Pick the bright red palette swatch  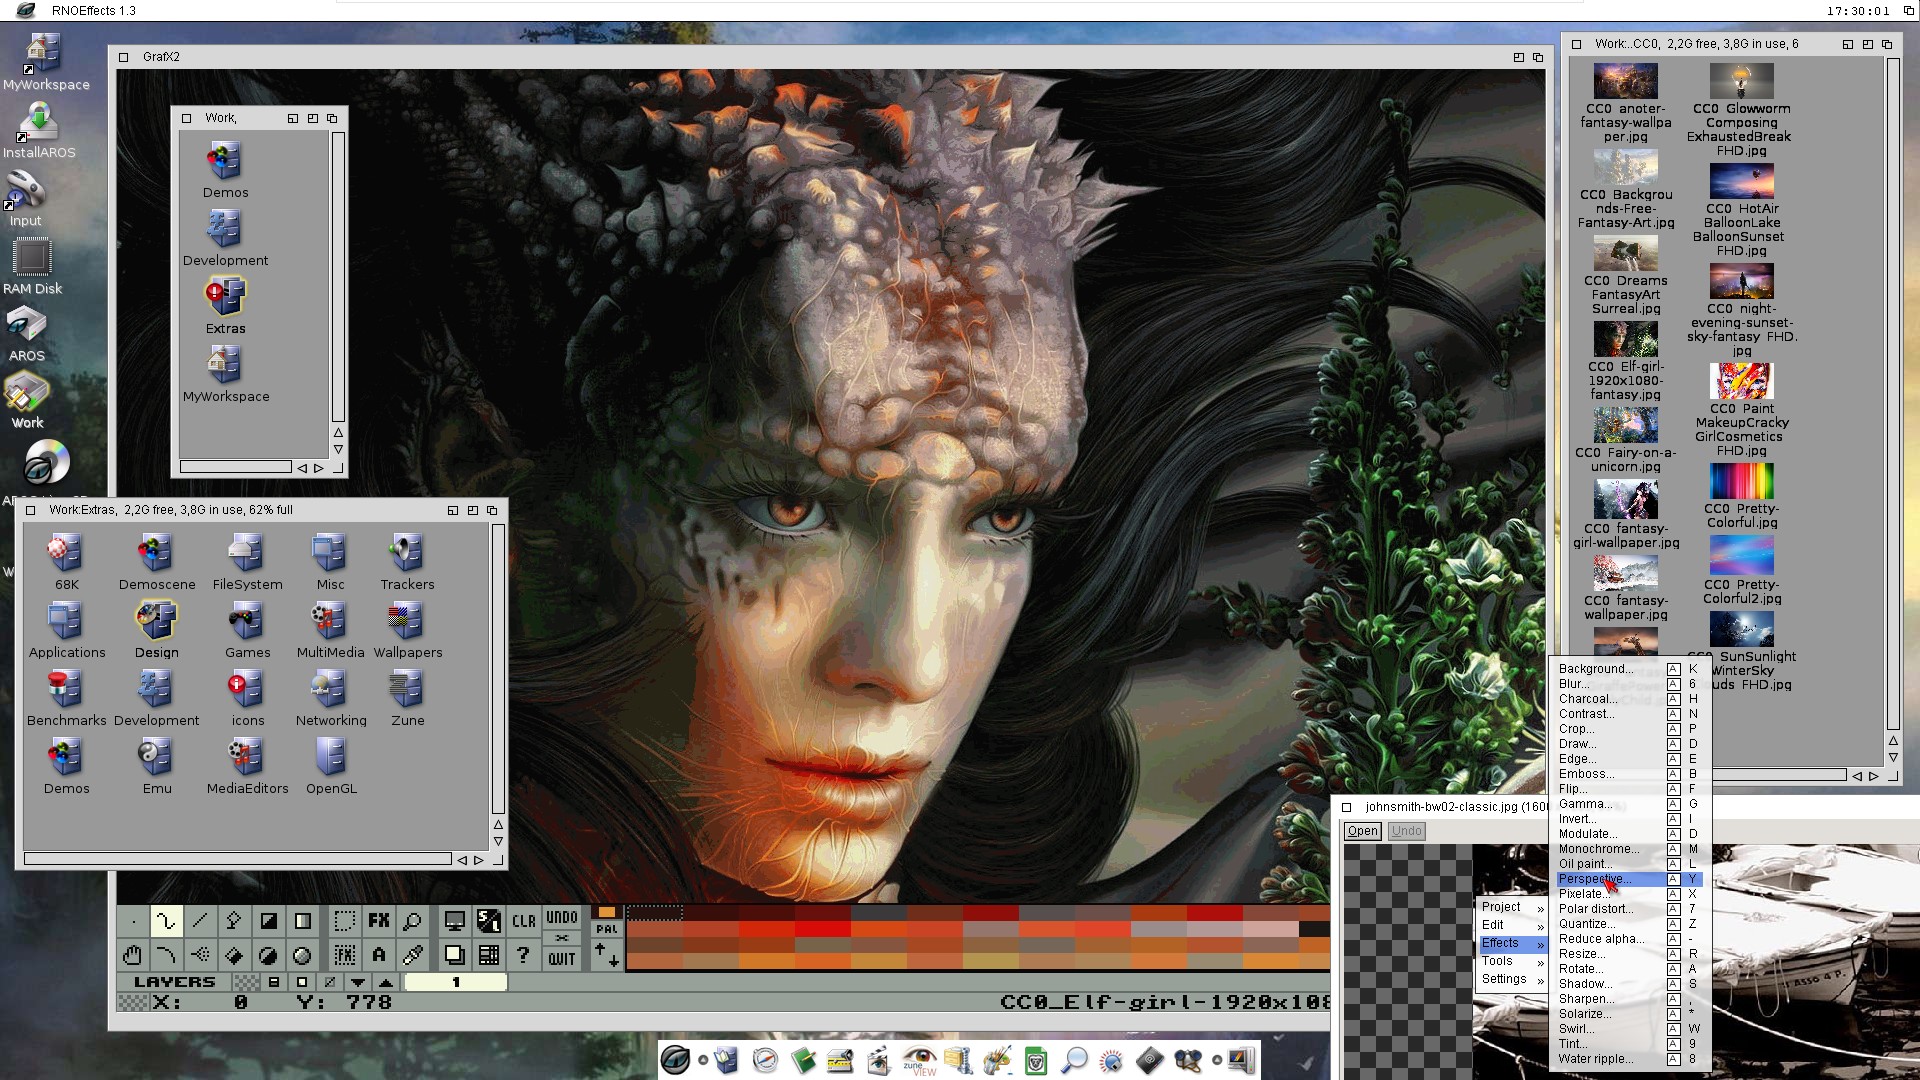[822, 929]
